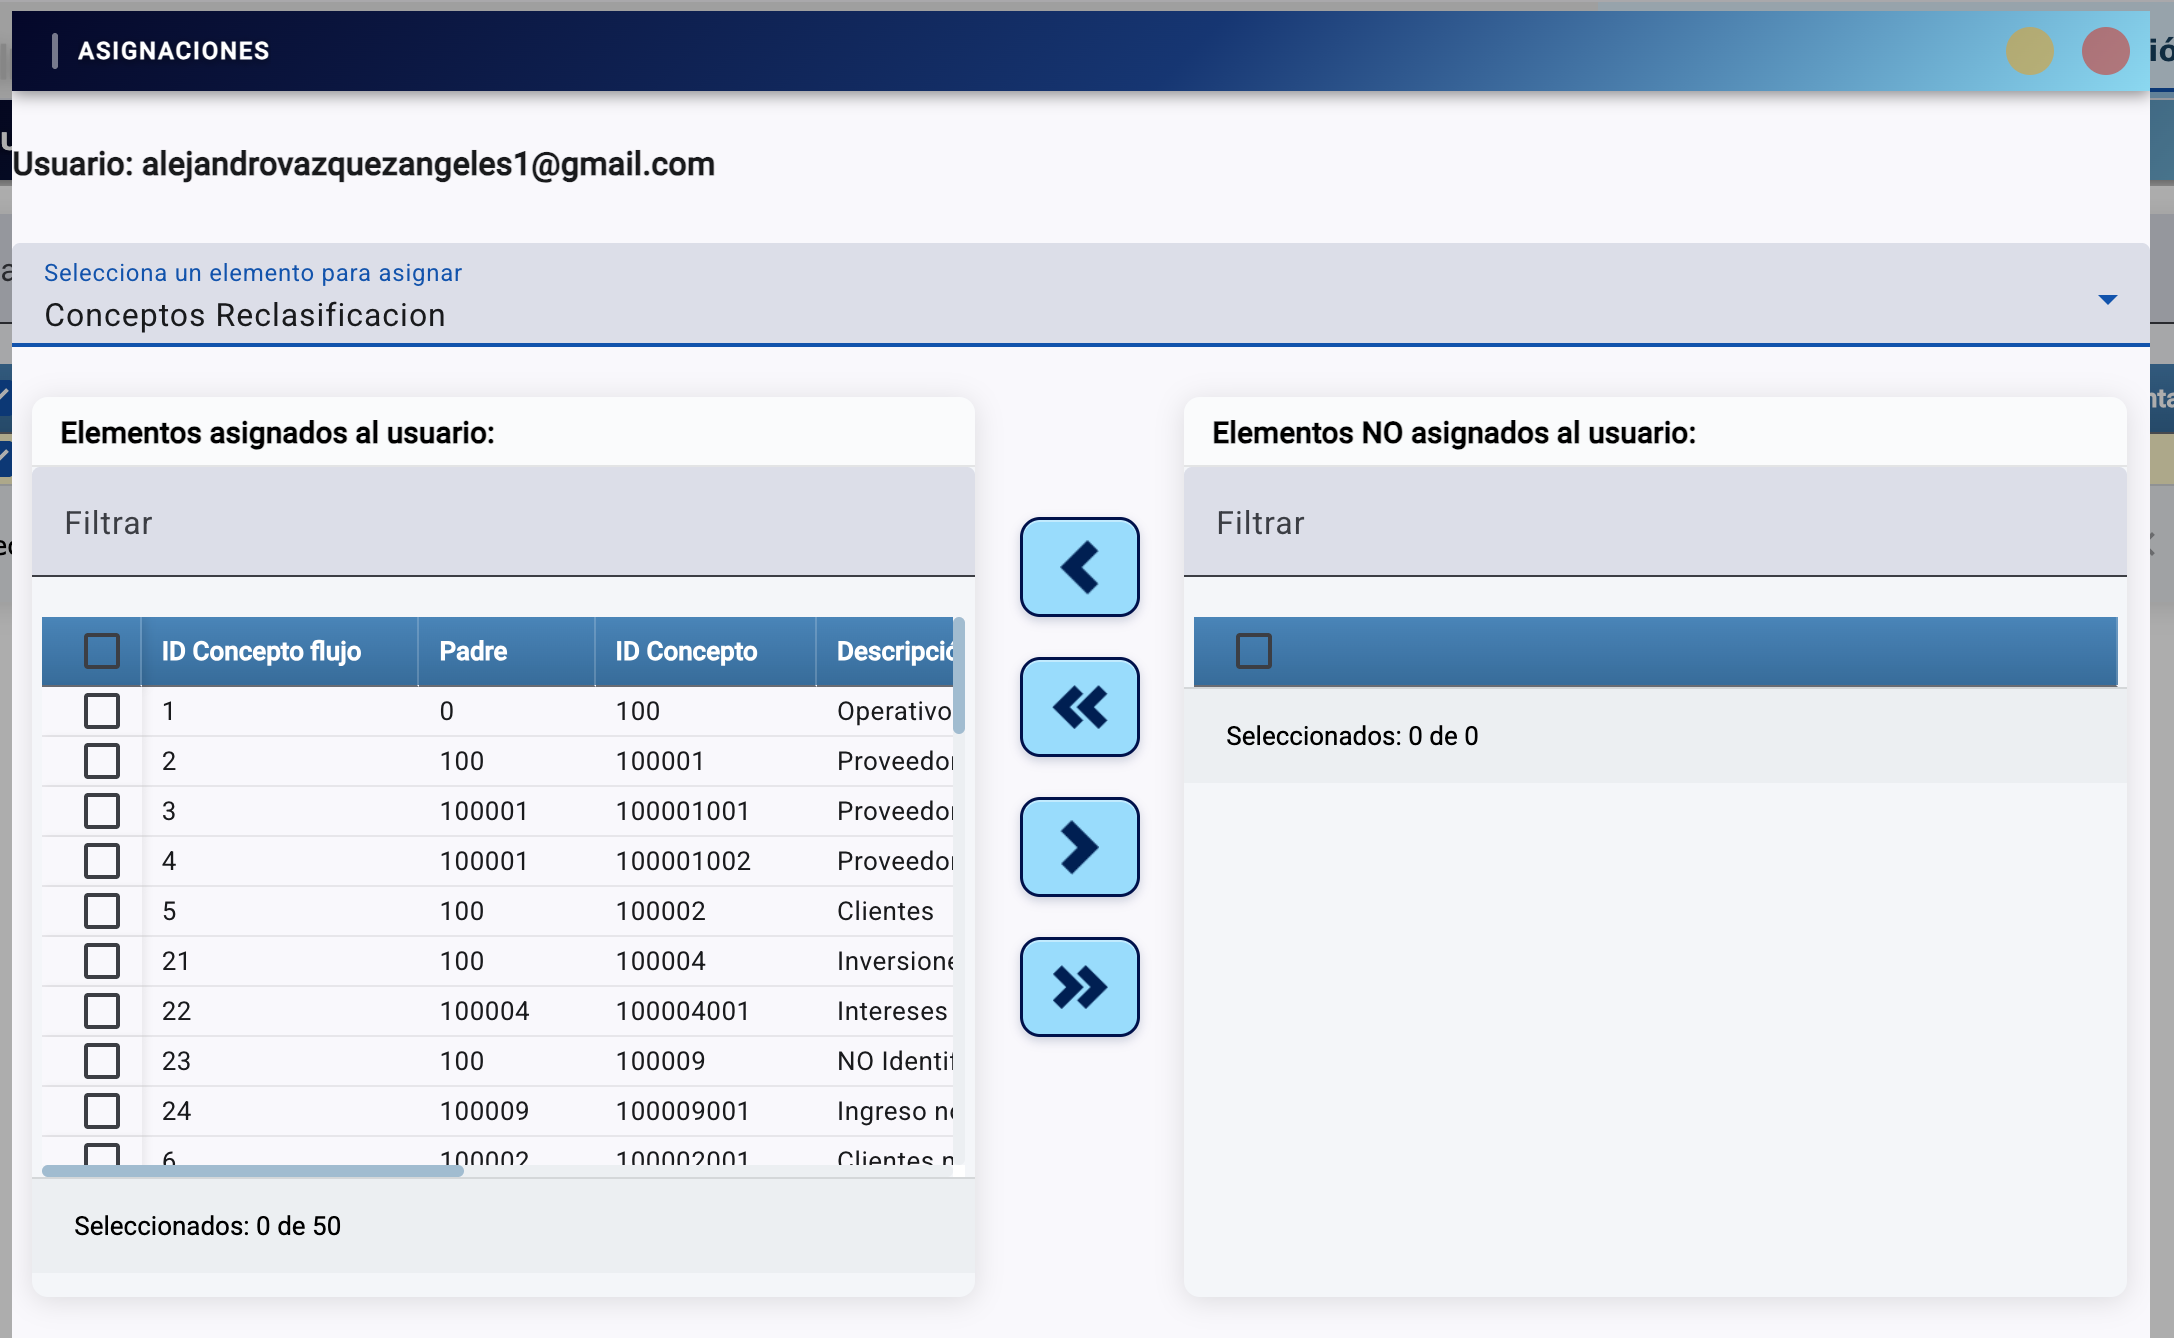Click the vertical scrollbar of assigned table
Viewport: 2174px width, 1338px height.
959,676
